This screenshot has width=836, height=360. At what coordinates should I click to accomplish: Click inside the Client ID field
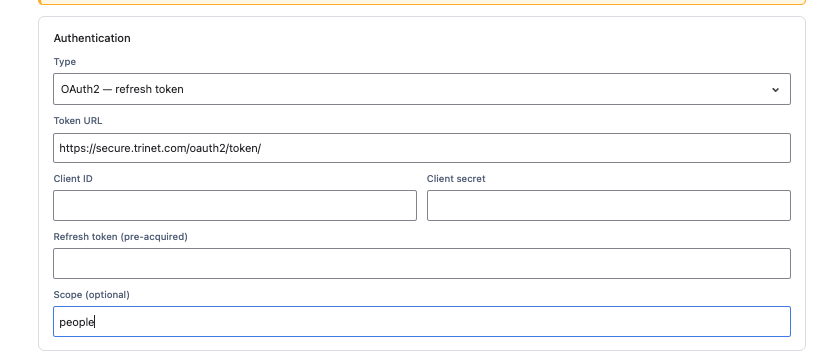235,205
